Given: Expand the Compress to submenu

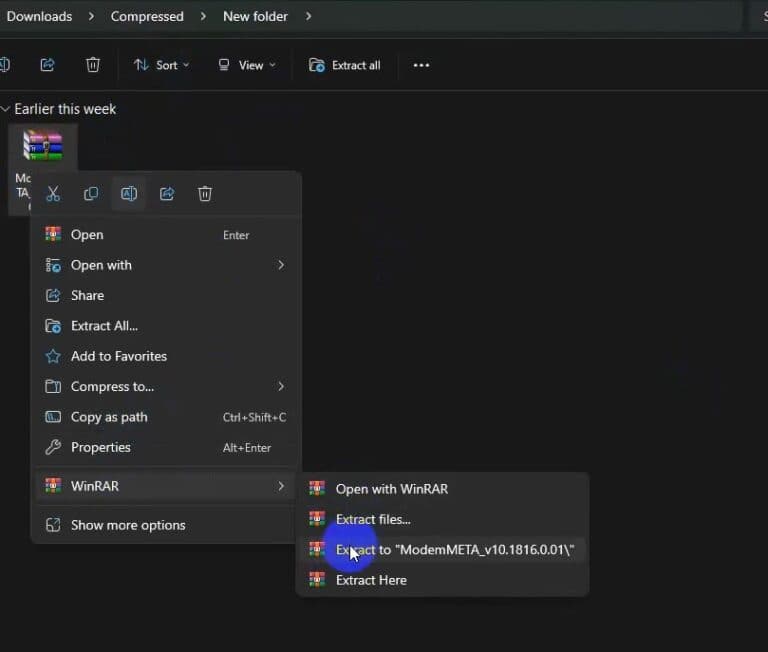Looking at the screenshot, I should click(166, 386).
